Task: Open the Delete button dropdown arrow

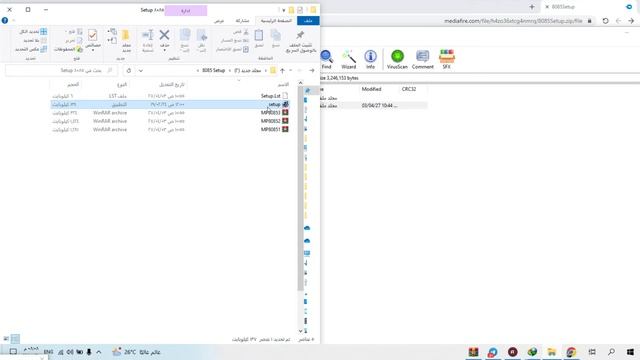Action: coord(164,50)
